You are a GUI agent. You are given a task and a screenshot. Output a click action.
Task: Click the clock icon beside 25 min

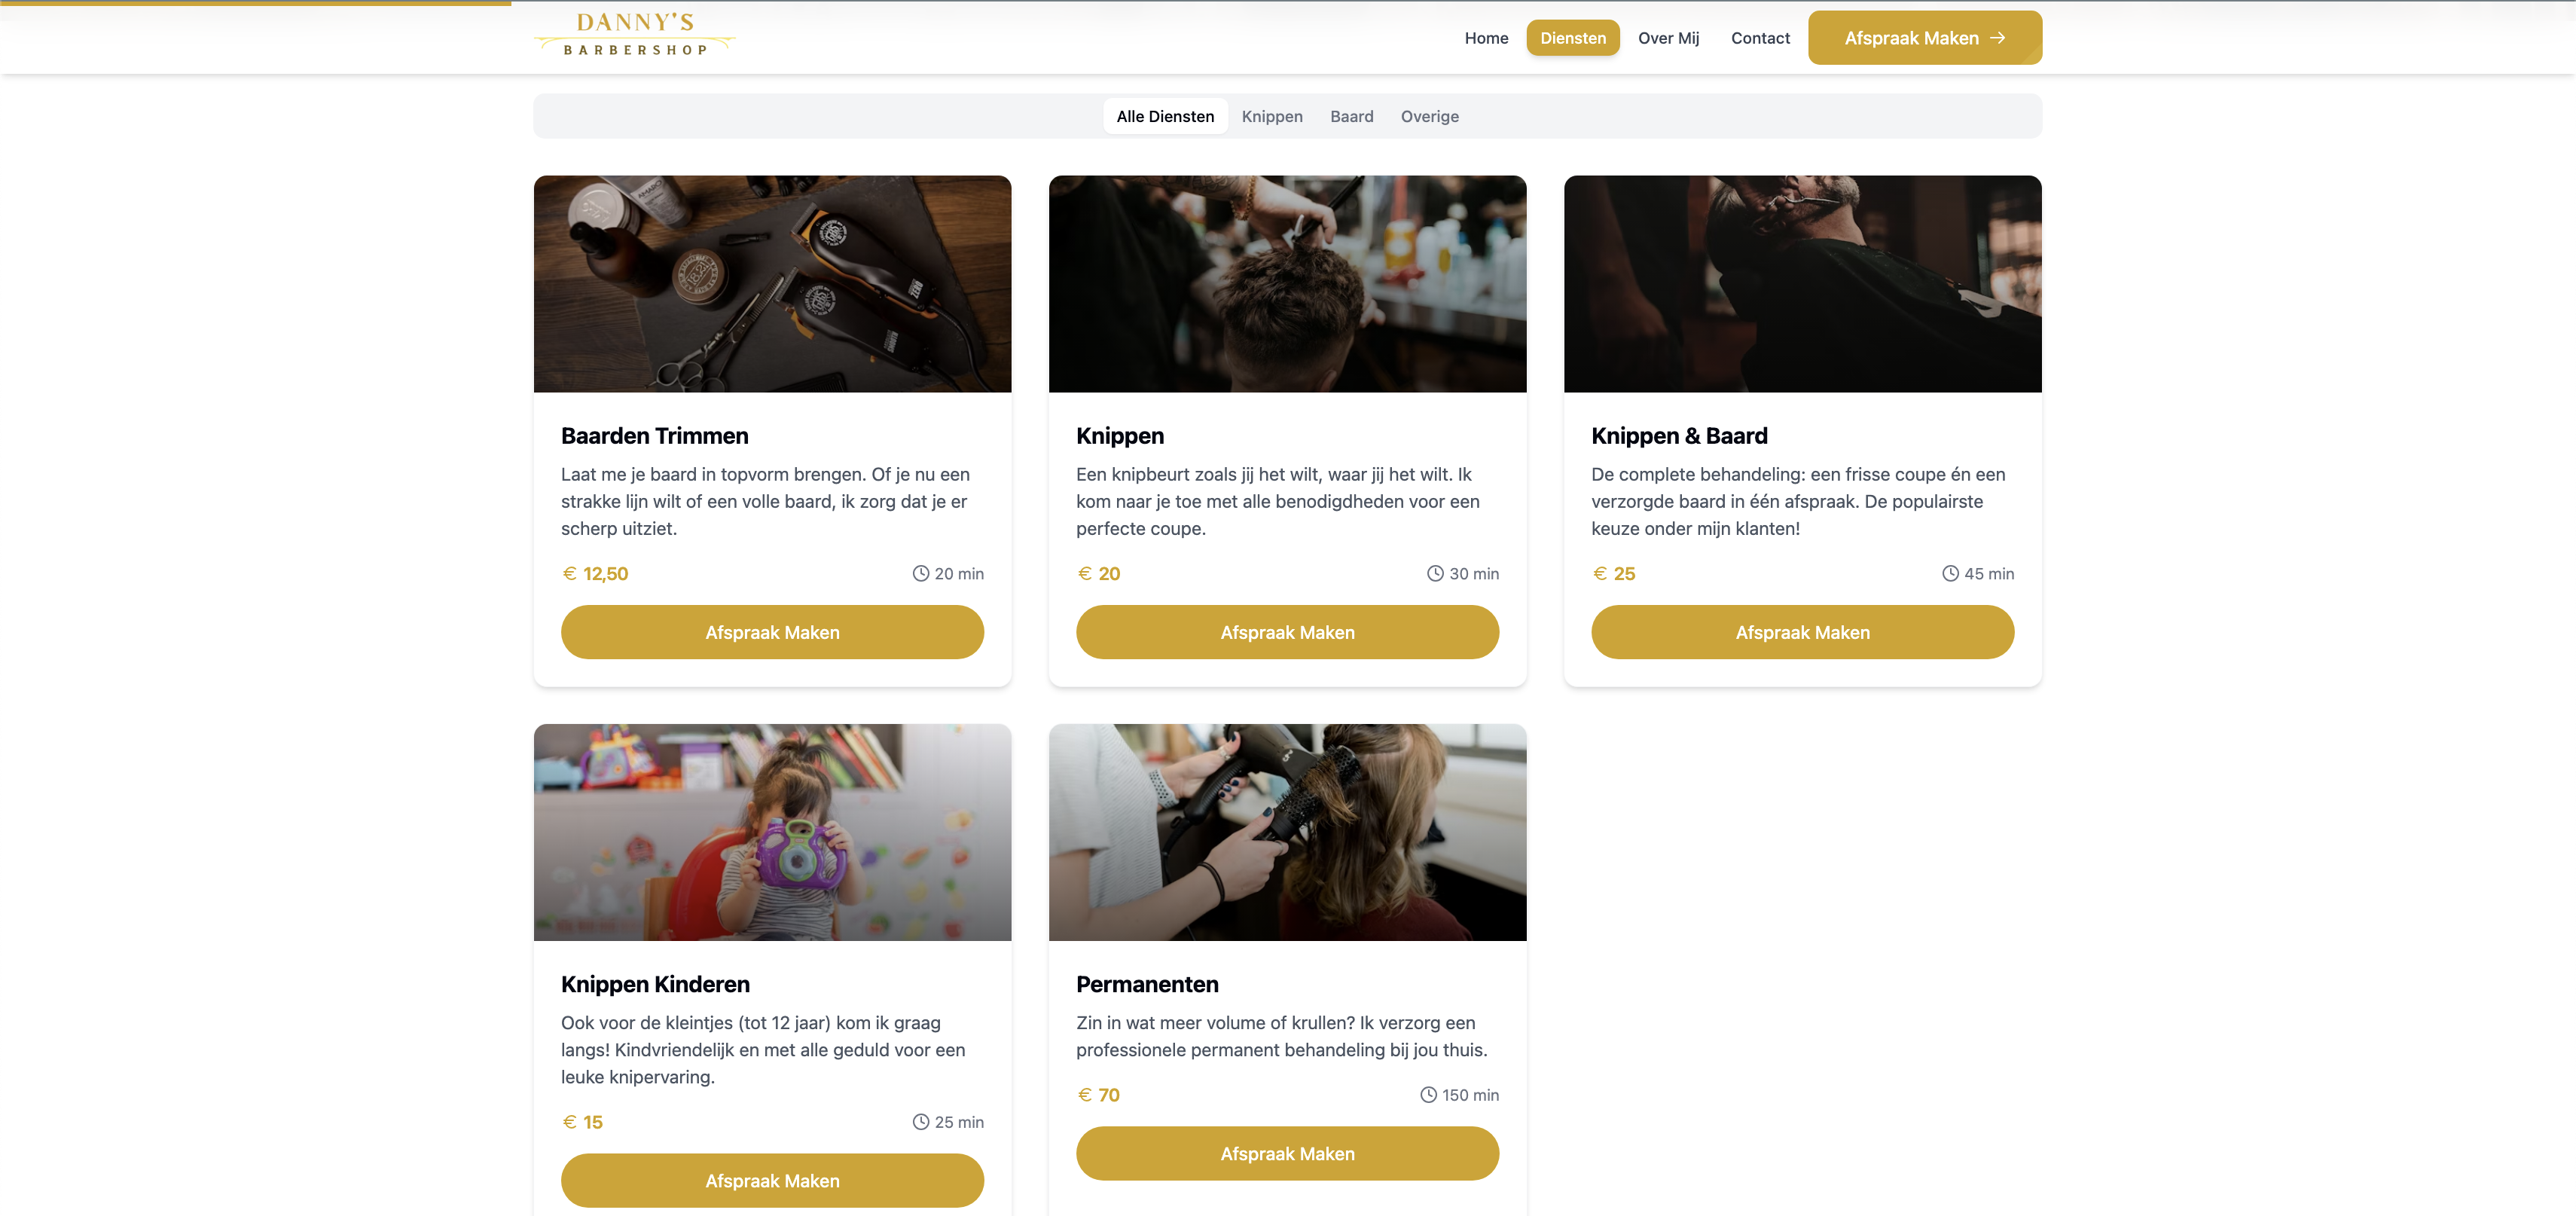pos(920,1122)
